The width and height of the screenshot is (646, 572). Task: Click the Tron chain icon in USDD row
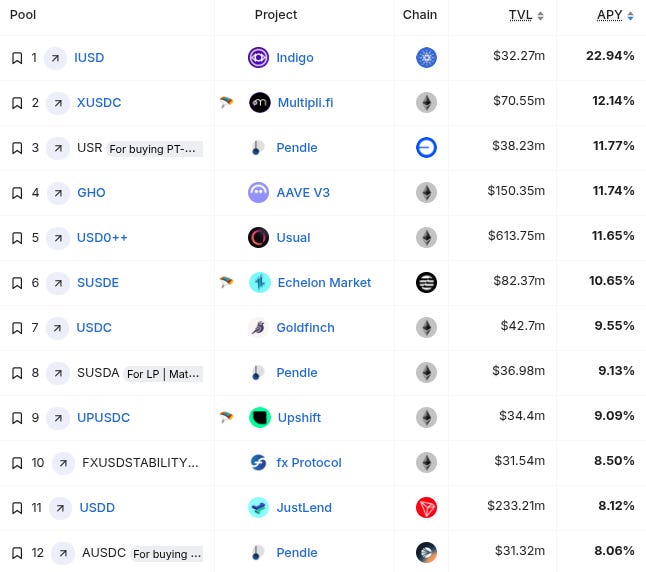[426, 508]
